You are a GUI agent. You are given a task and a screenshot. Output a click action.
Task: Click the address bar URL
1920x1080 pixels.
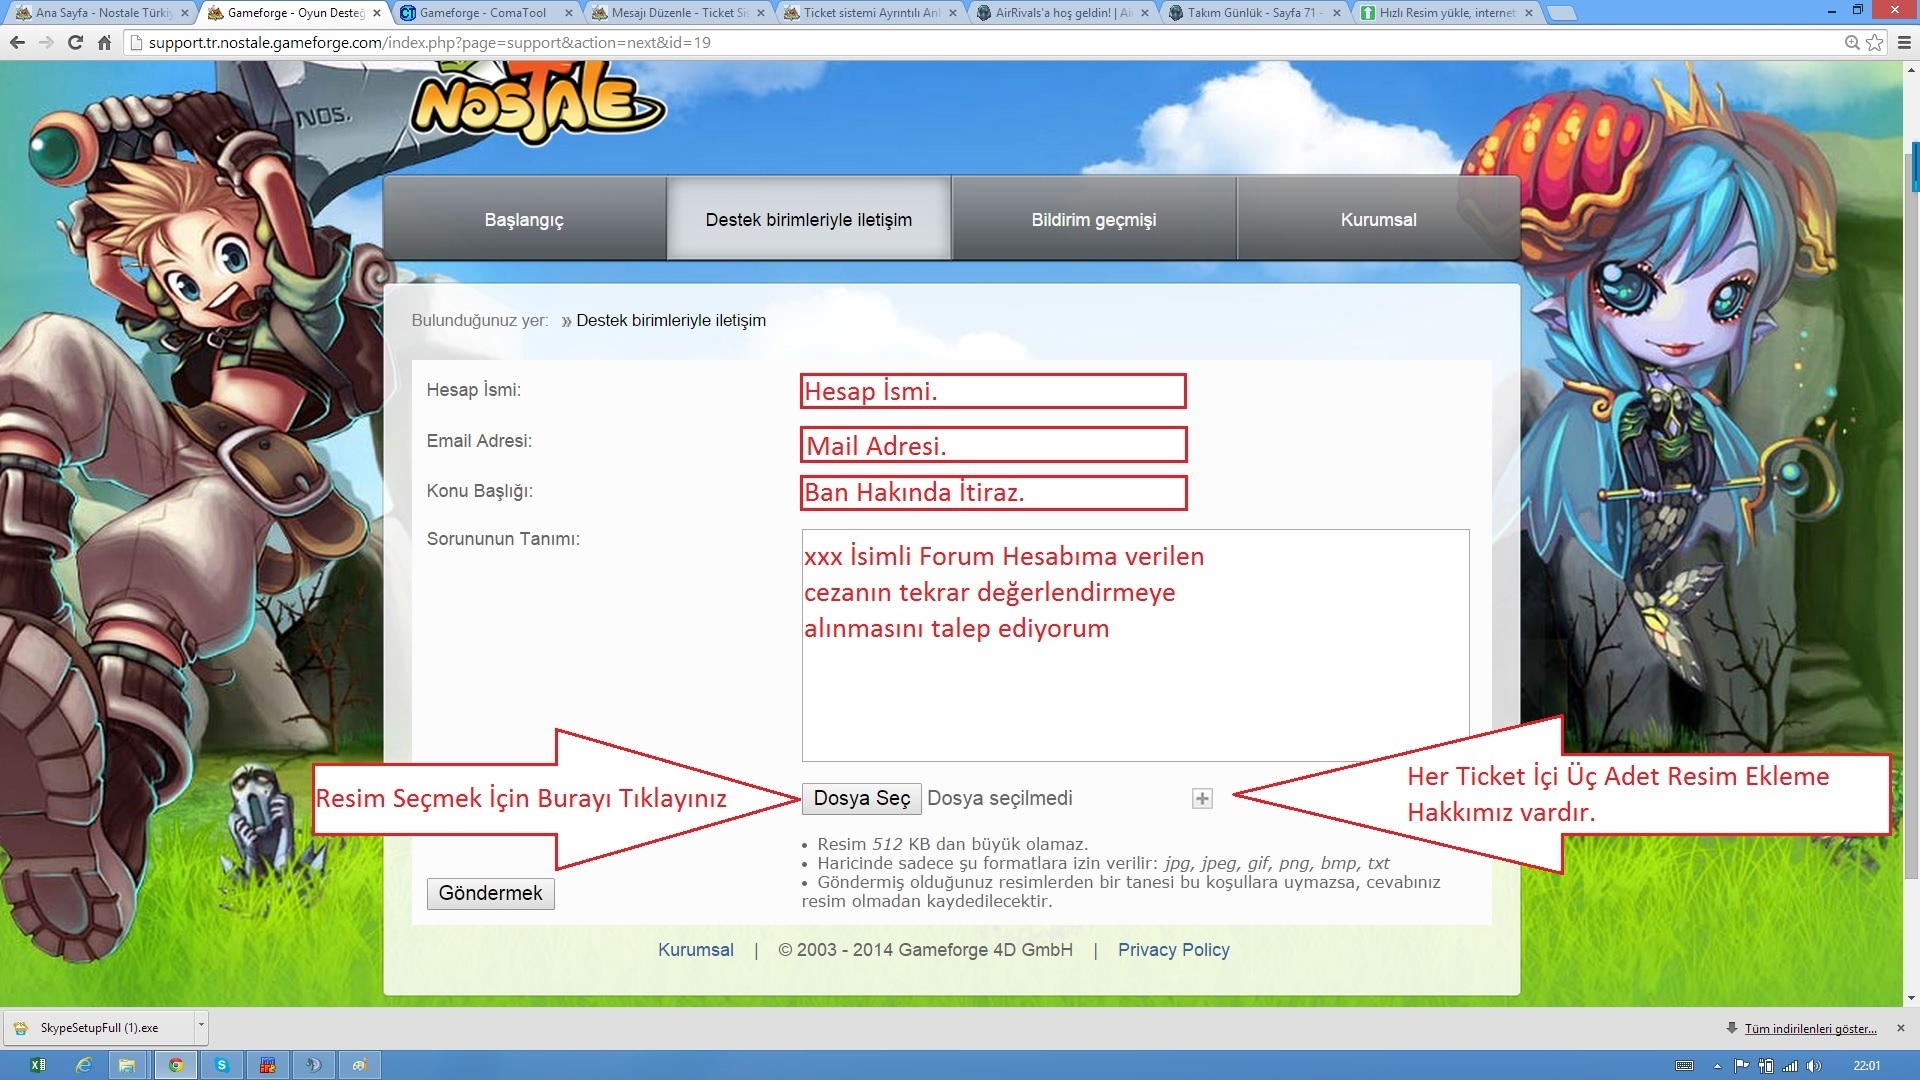(430, 42)
